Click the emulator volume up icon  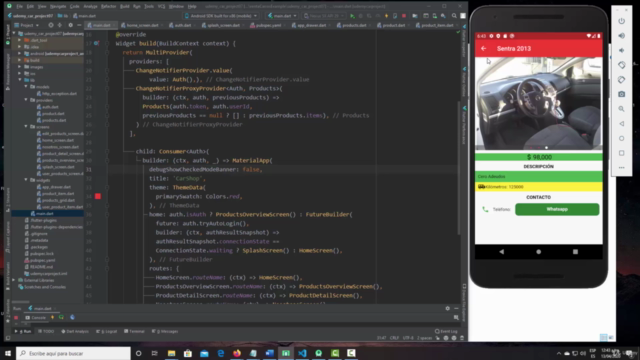click(621, 36)
